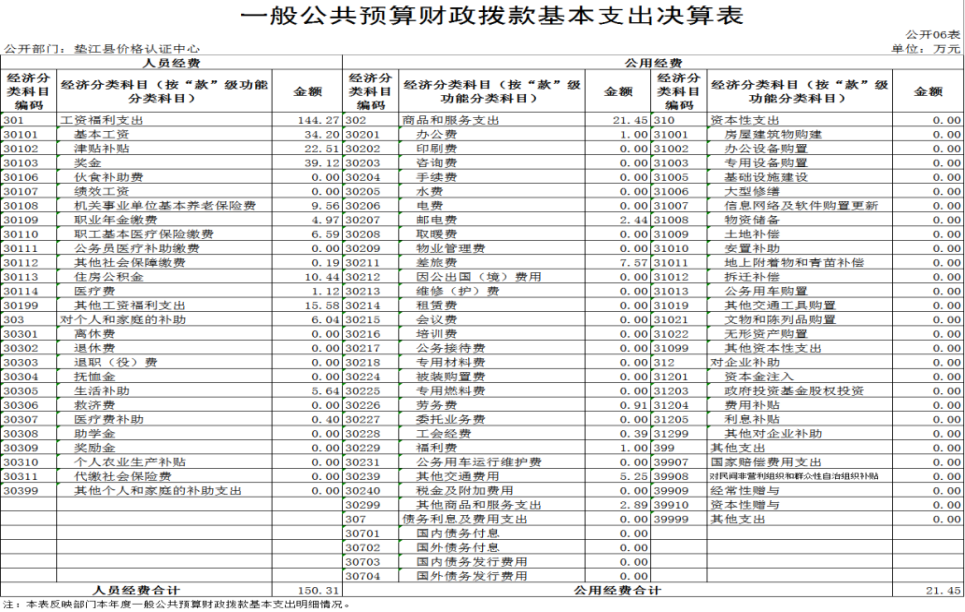Click 机关事业单位基本养老保险费 row label

[165, 206]
